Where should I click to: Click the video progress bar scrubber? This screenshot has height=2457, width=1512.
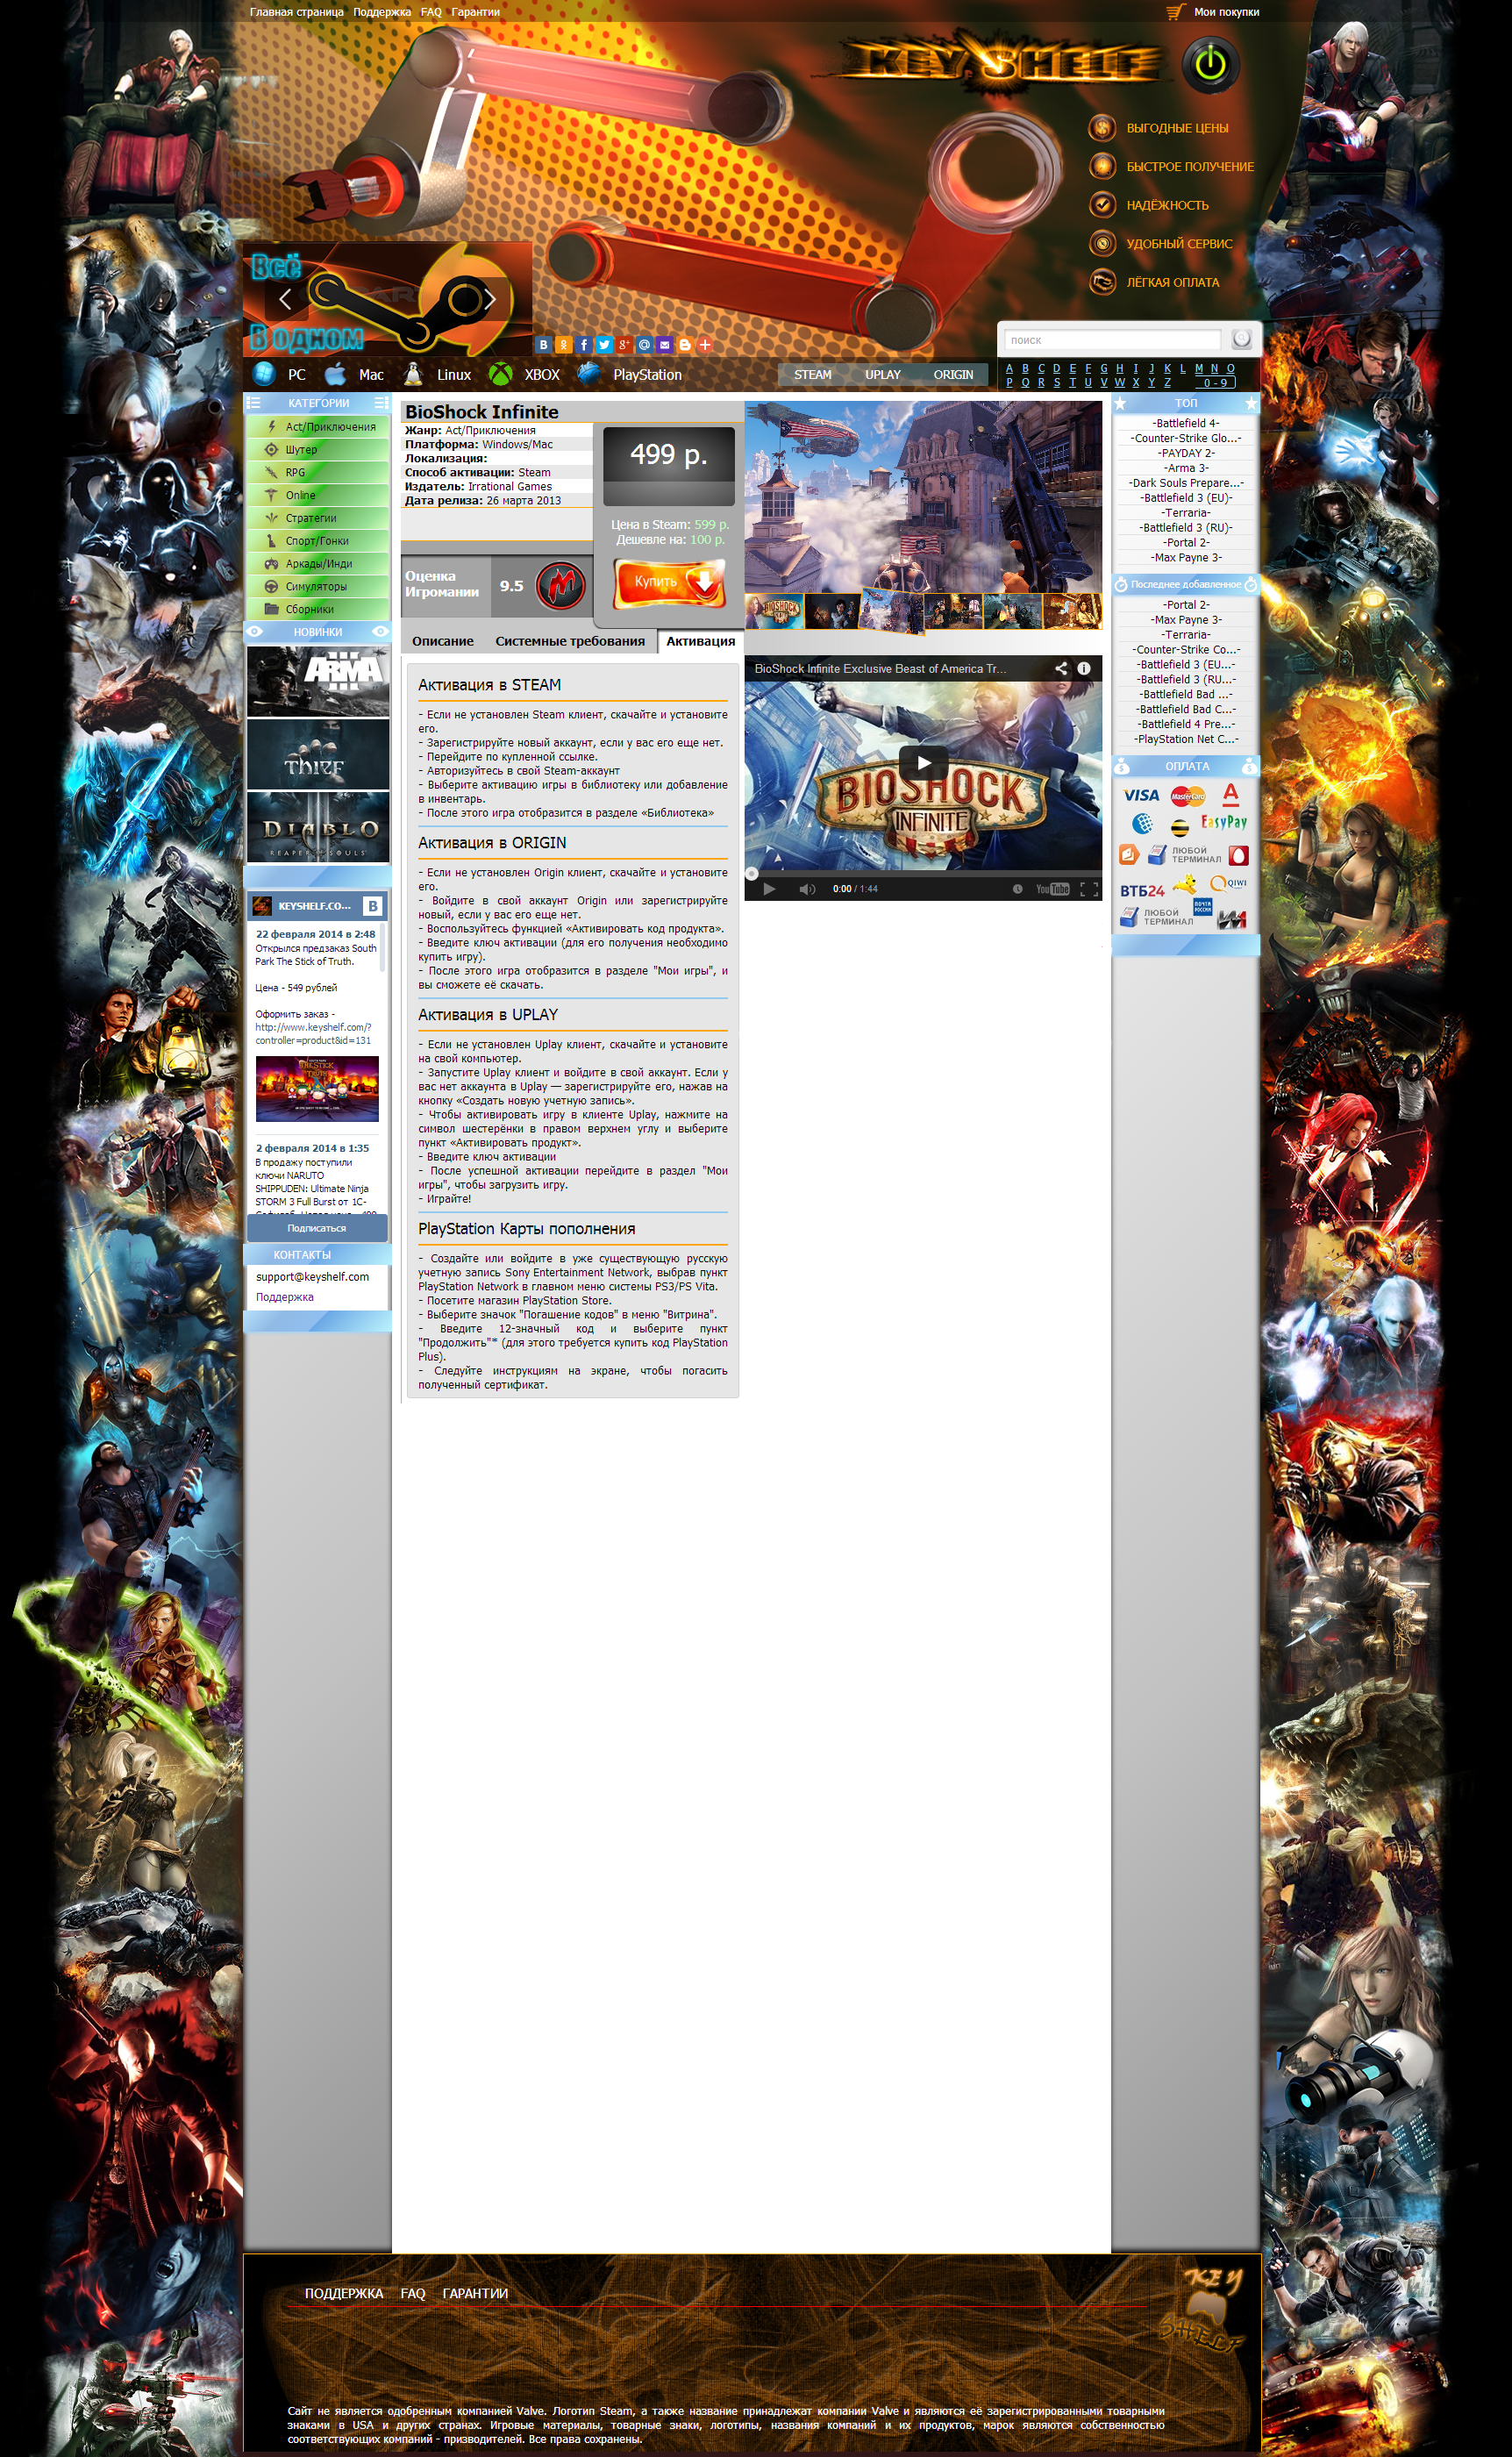[x=752, y=873]
